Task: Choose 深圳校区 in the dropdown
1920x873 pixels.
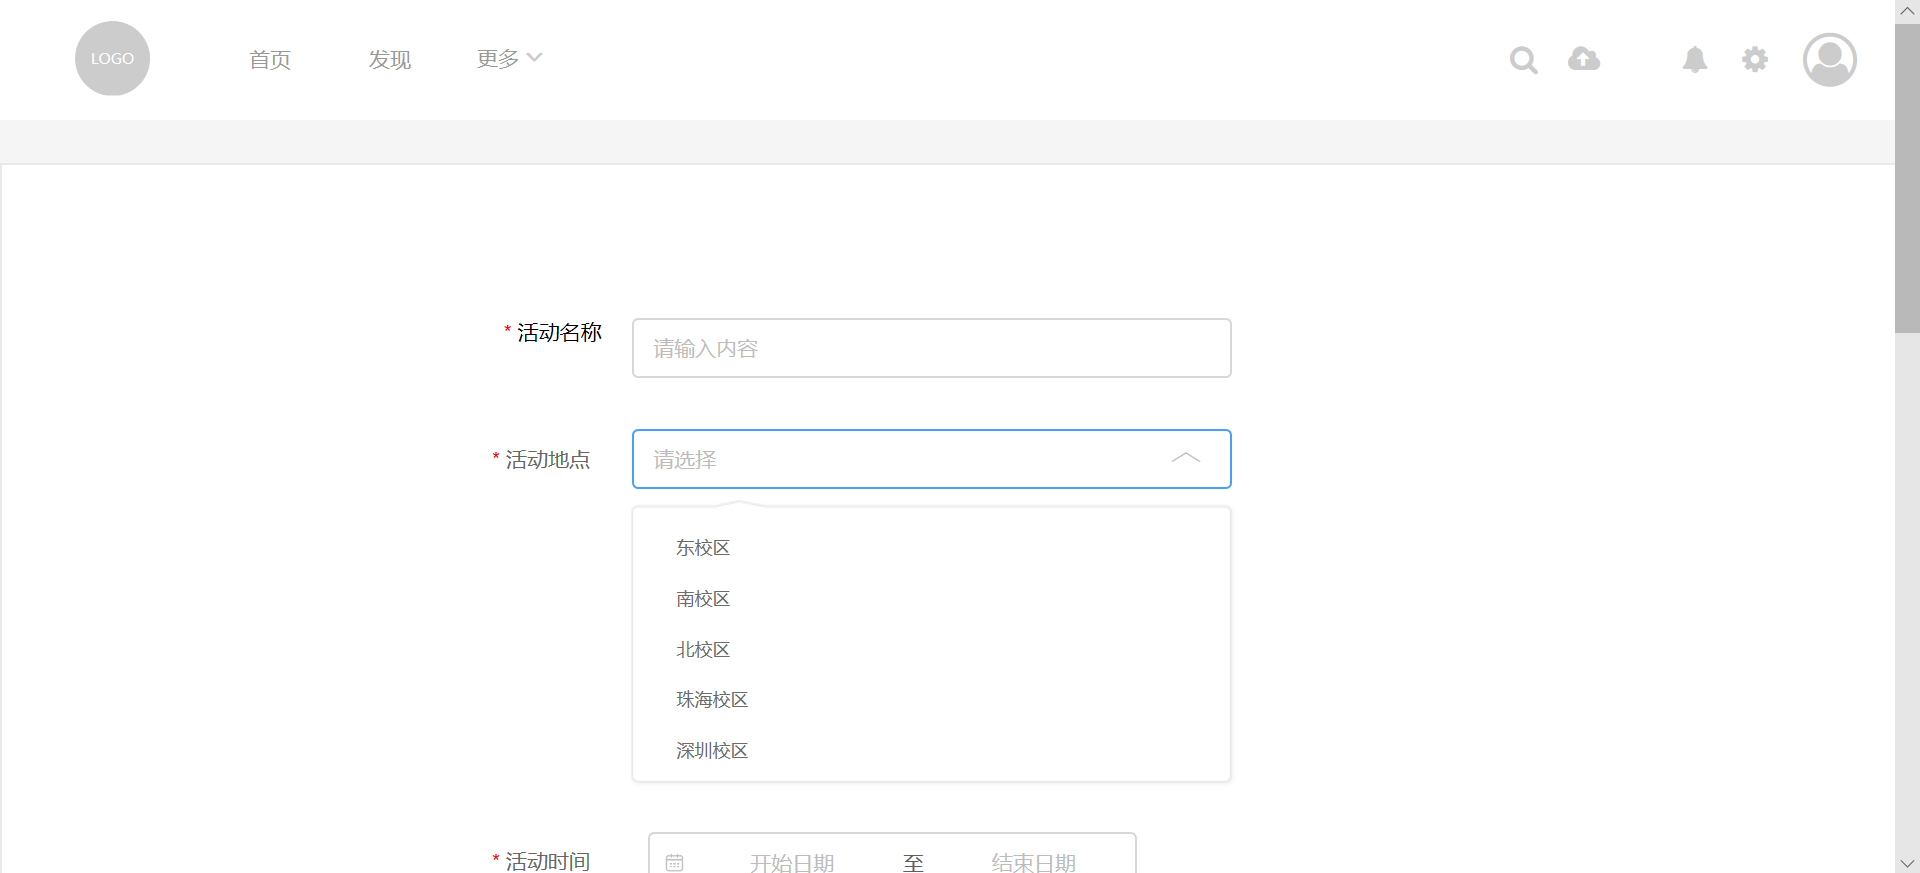Action: [x=712, y=751]
